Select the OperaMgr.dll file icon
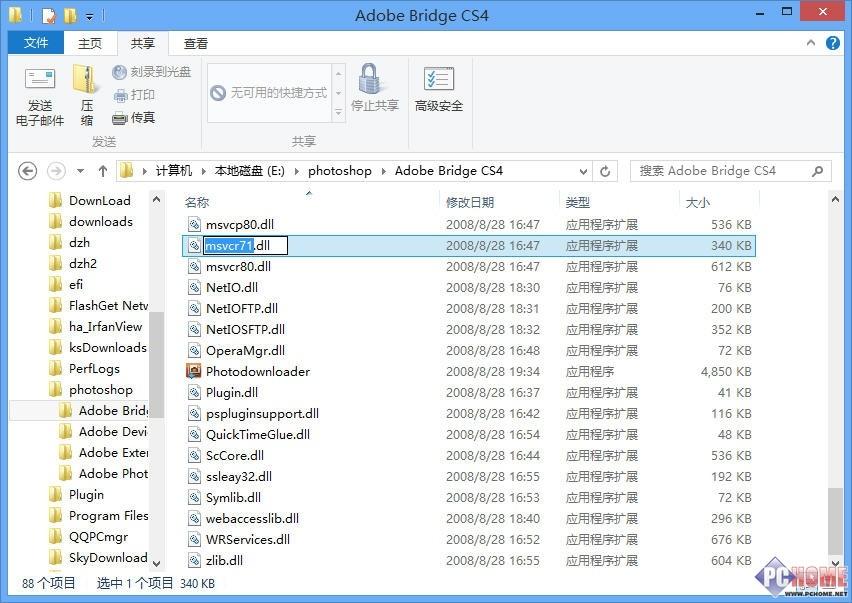The height and width of the screenshot is (603, 852). [x=195, y=350]
